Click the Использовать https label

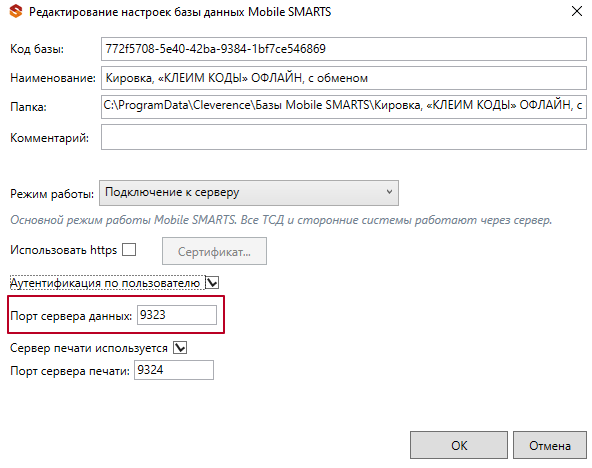(63, 250)
